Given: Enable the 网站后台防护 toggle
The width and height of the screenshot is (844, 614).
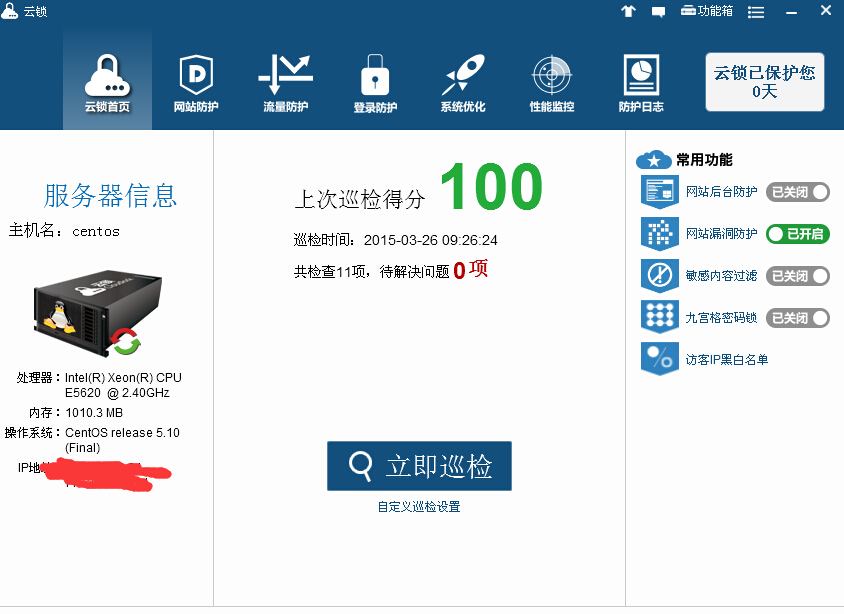Looking at the screenshot, I should pos(797,192).
